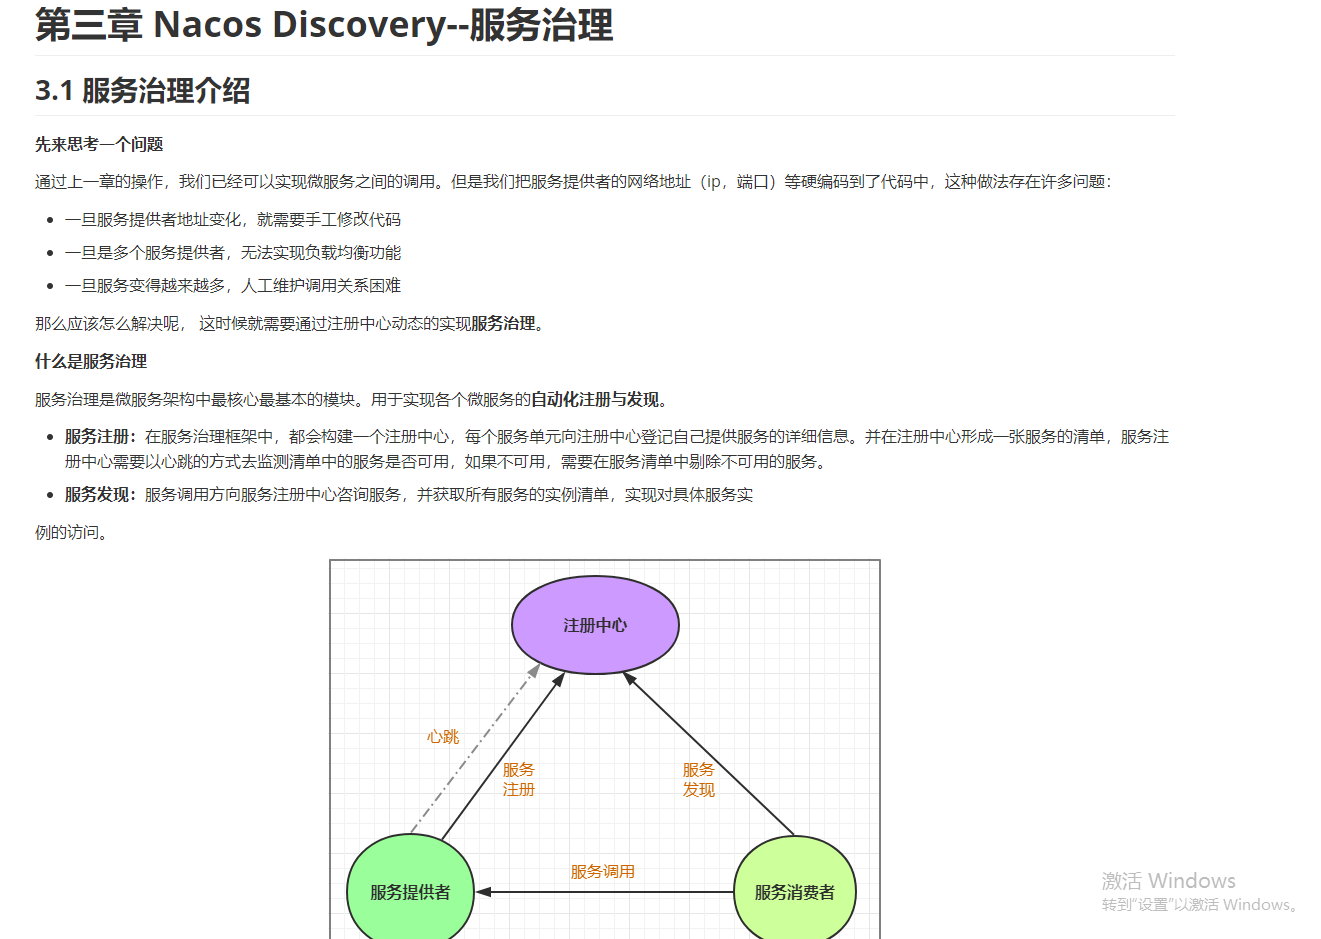1321x939 pixels.
Task: Click the orange 服务发现 arrow label
Action: pyautogui.click(x=699, y=779)
